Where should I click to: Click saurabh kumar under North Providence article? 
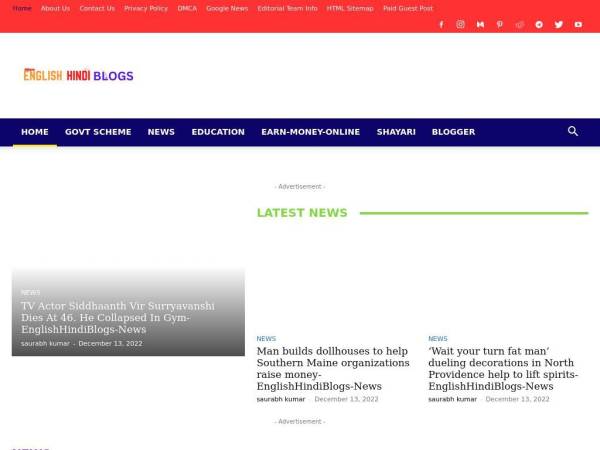pyautogui.click(x=452, y=399)
